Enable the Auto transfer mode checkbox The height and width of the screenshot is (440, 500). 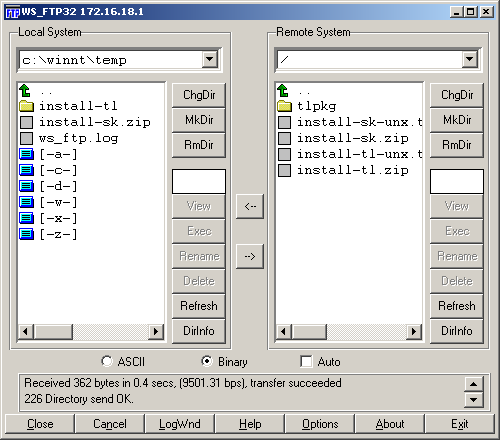306,361
